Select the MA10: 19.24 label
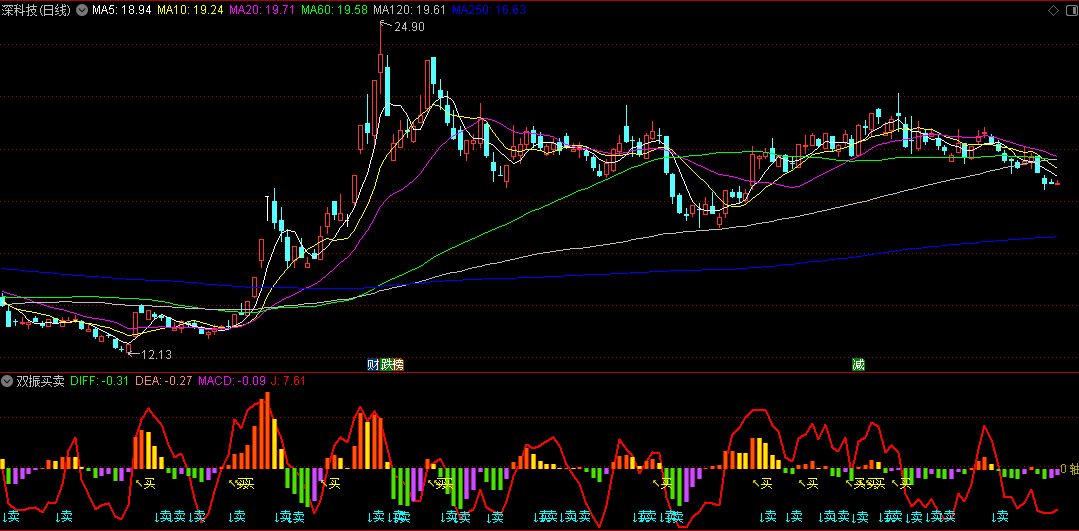This screenshot has width=1079, height=531. tap(190, 10)
